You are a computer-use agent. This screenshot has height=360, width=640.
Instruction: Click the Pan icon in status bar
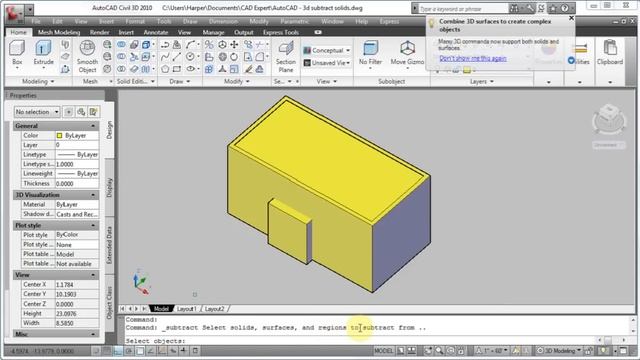point(428,351)
